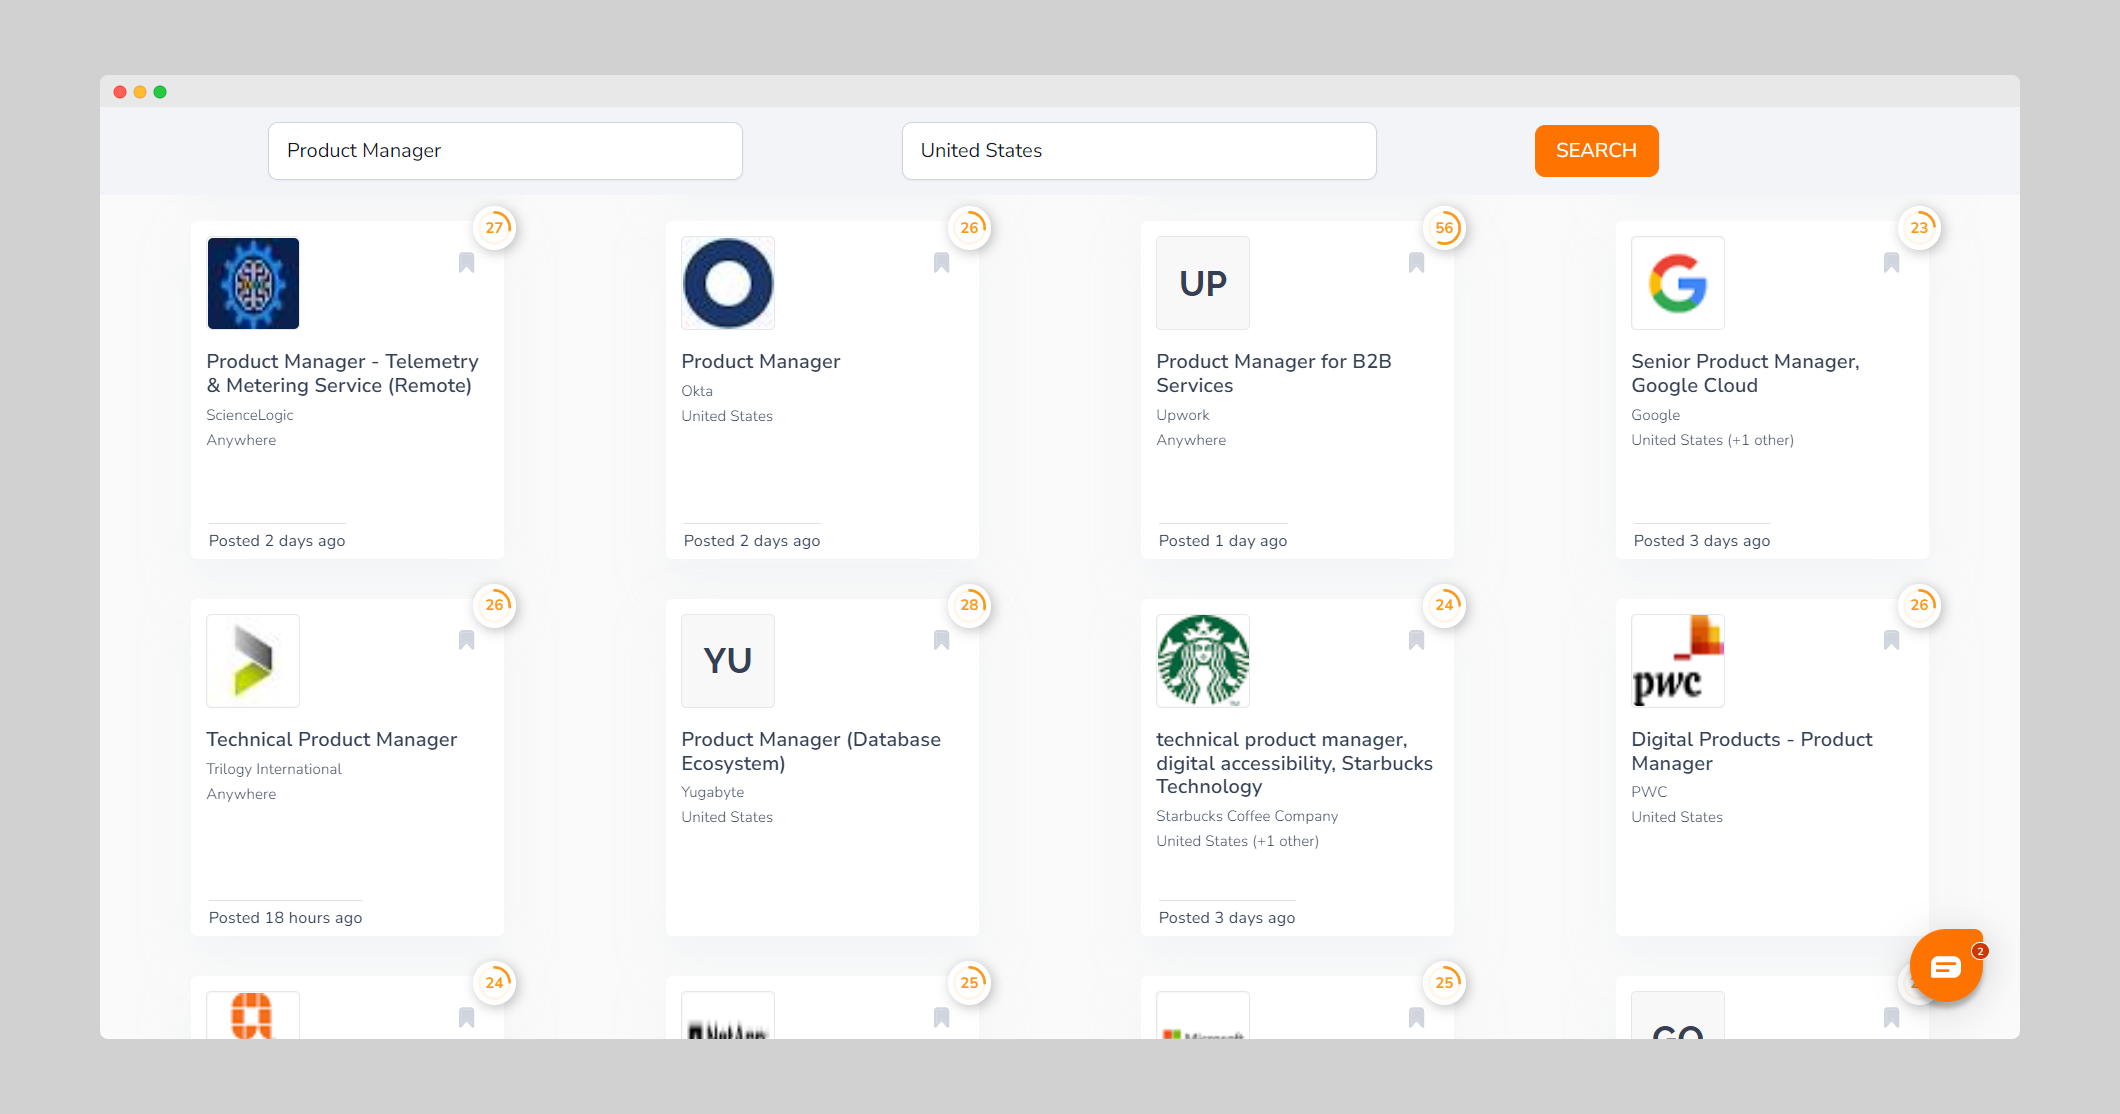Click 'Posted 1 day ago' text
Viewport: 2120px width, 1114px height.
click(1223, 541)
